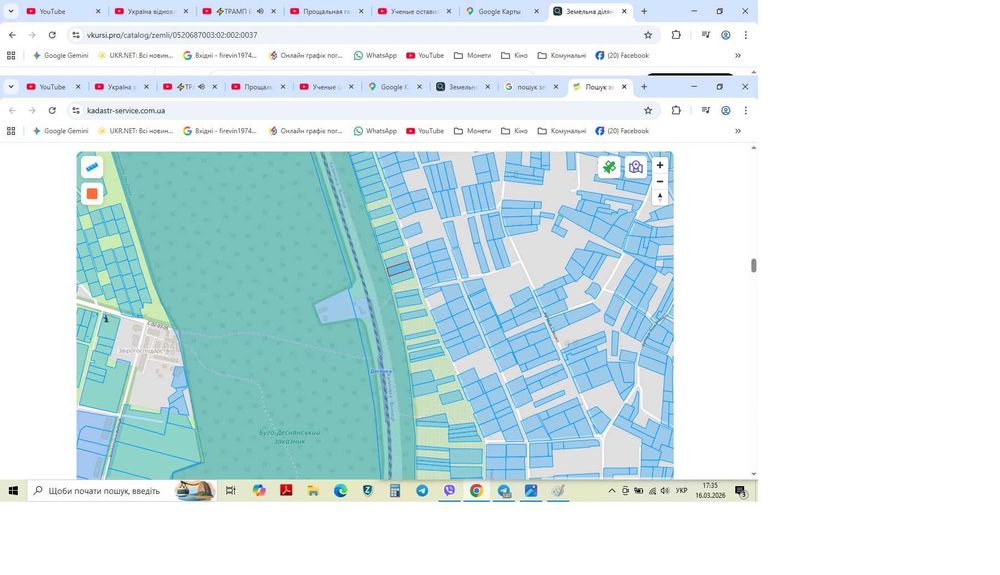Open UKR.NET bookmark in front window
The height and width of the screenshot is (575, 1000).
click(x=135, y=131)
